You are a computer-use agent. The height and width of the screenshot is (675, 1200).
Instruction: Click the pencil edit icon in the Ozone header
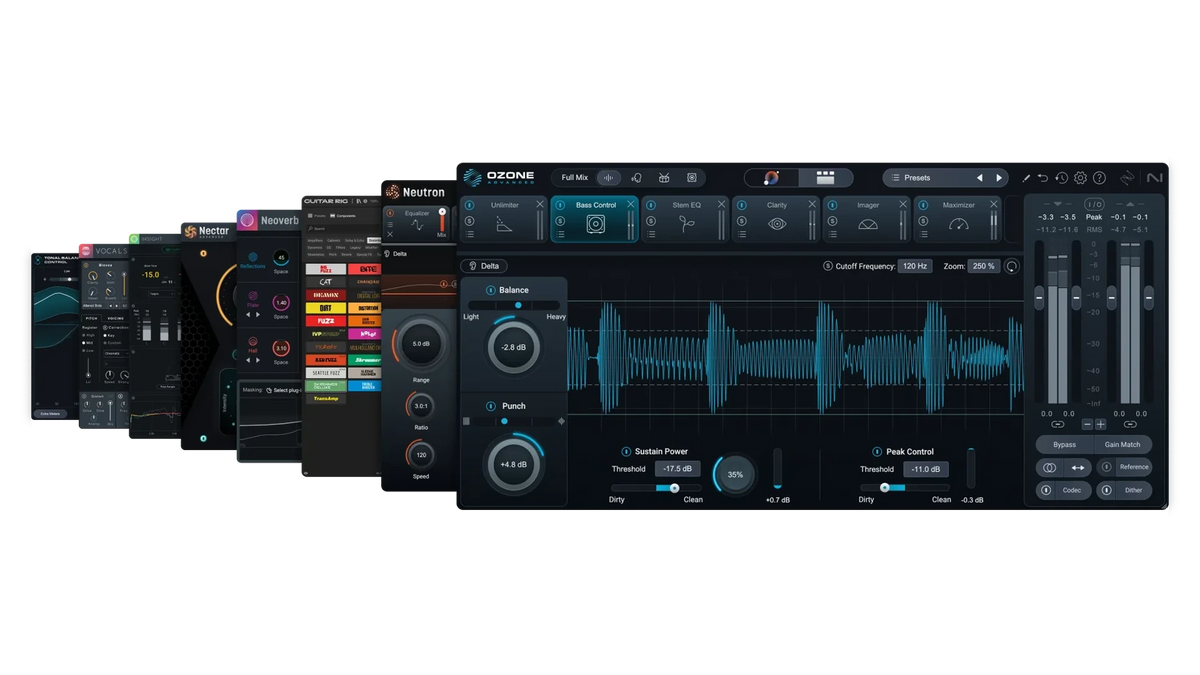[x=1026, y=178]
